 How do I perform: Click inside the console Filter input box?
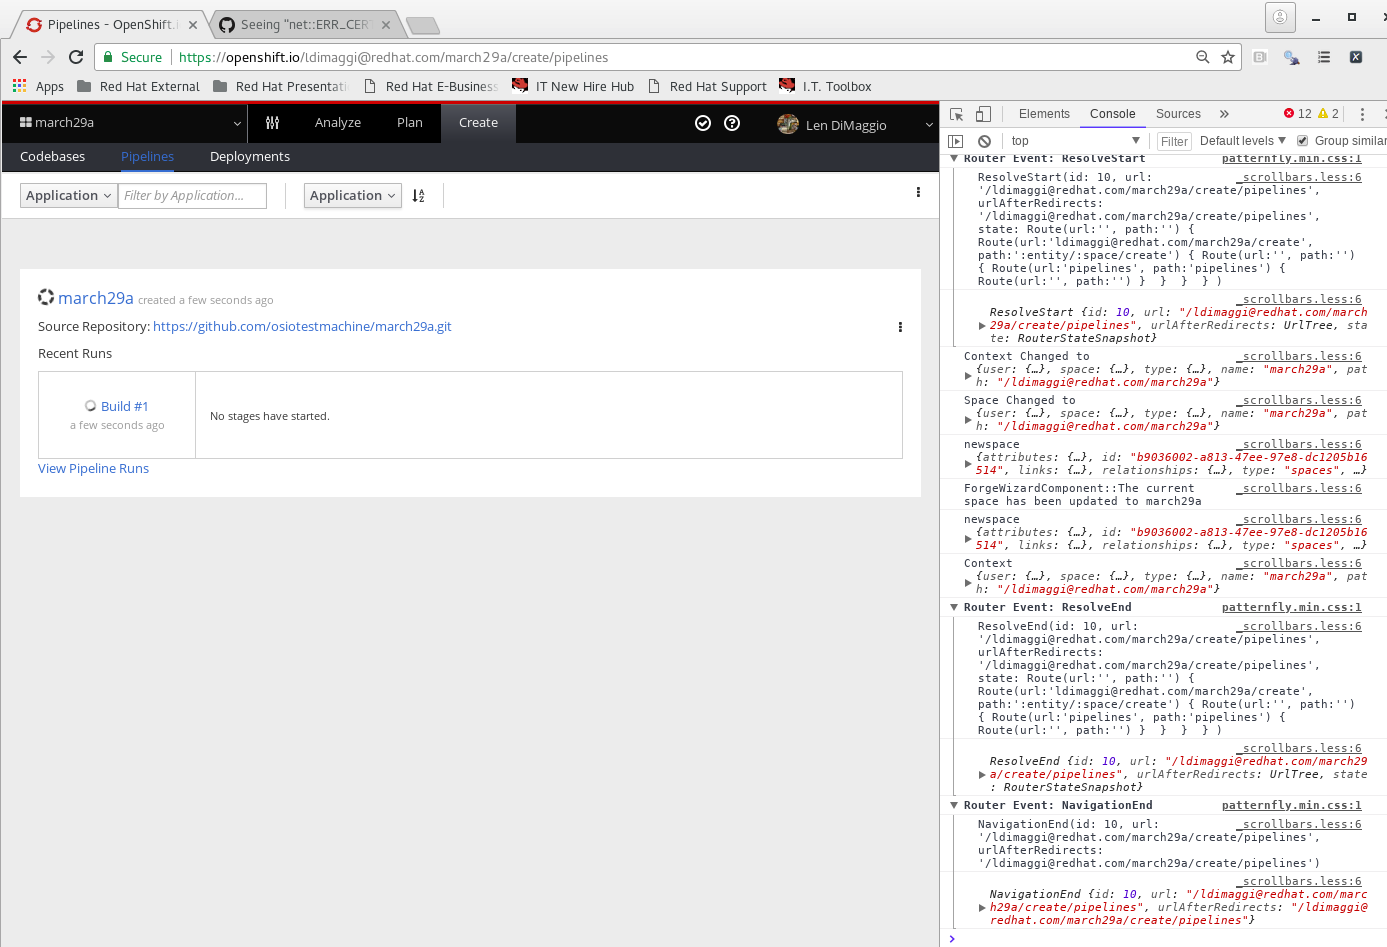click(x=1174, y=141)
